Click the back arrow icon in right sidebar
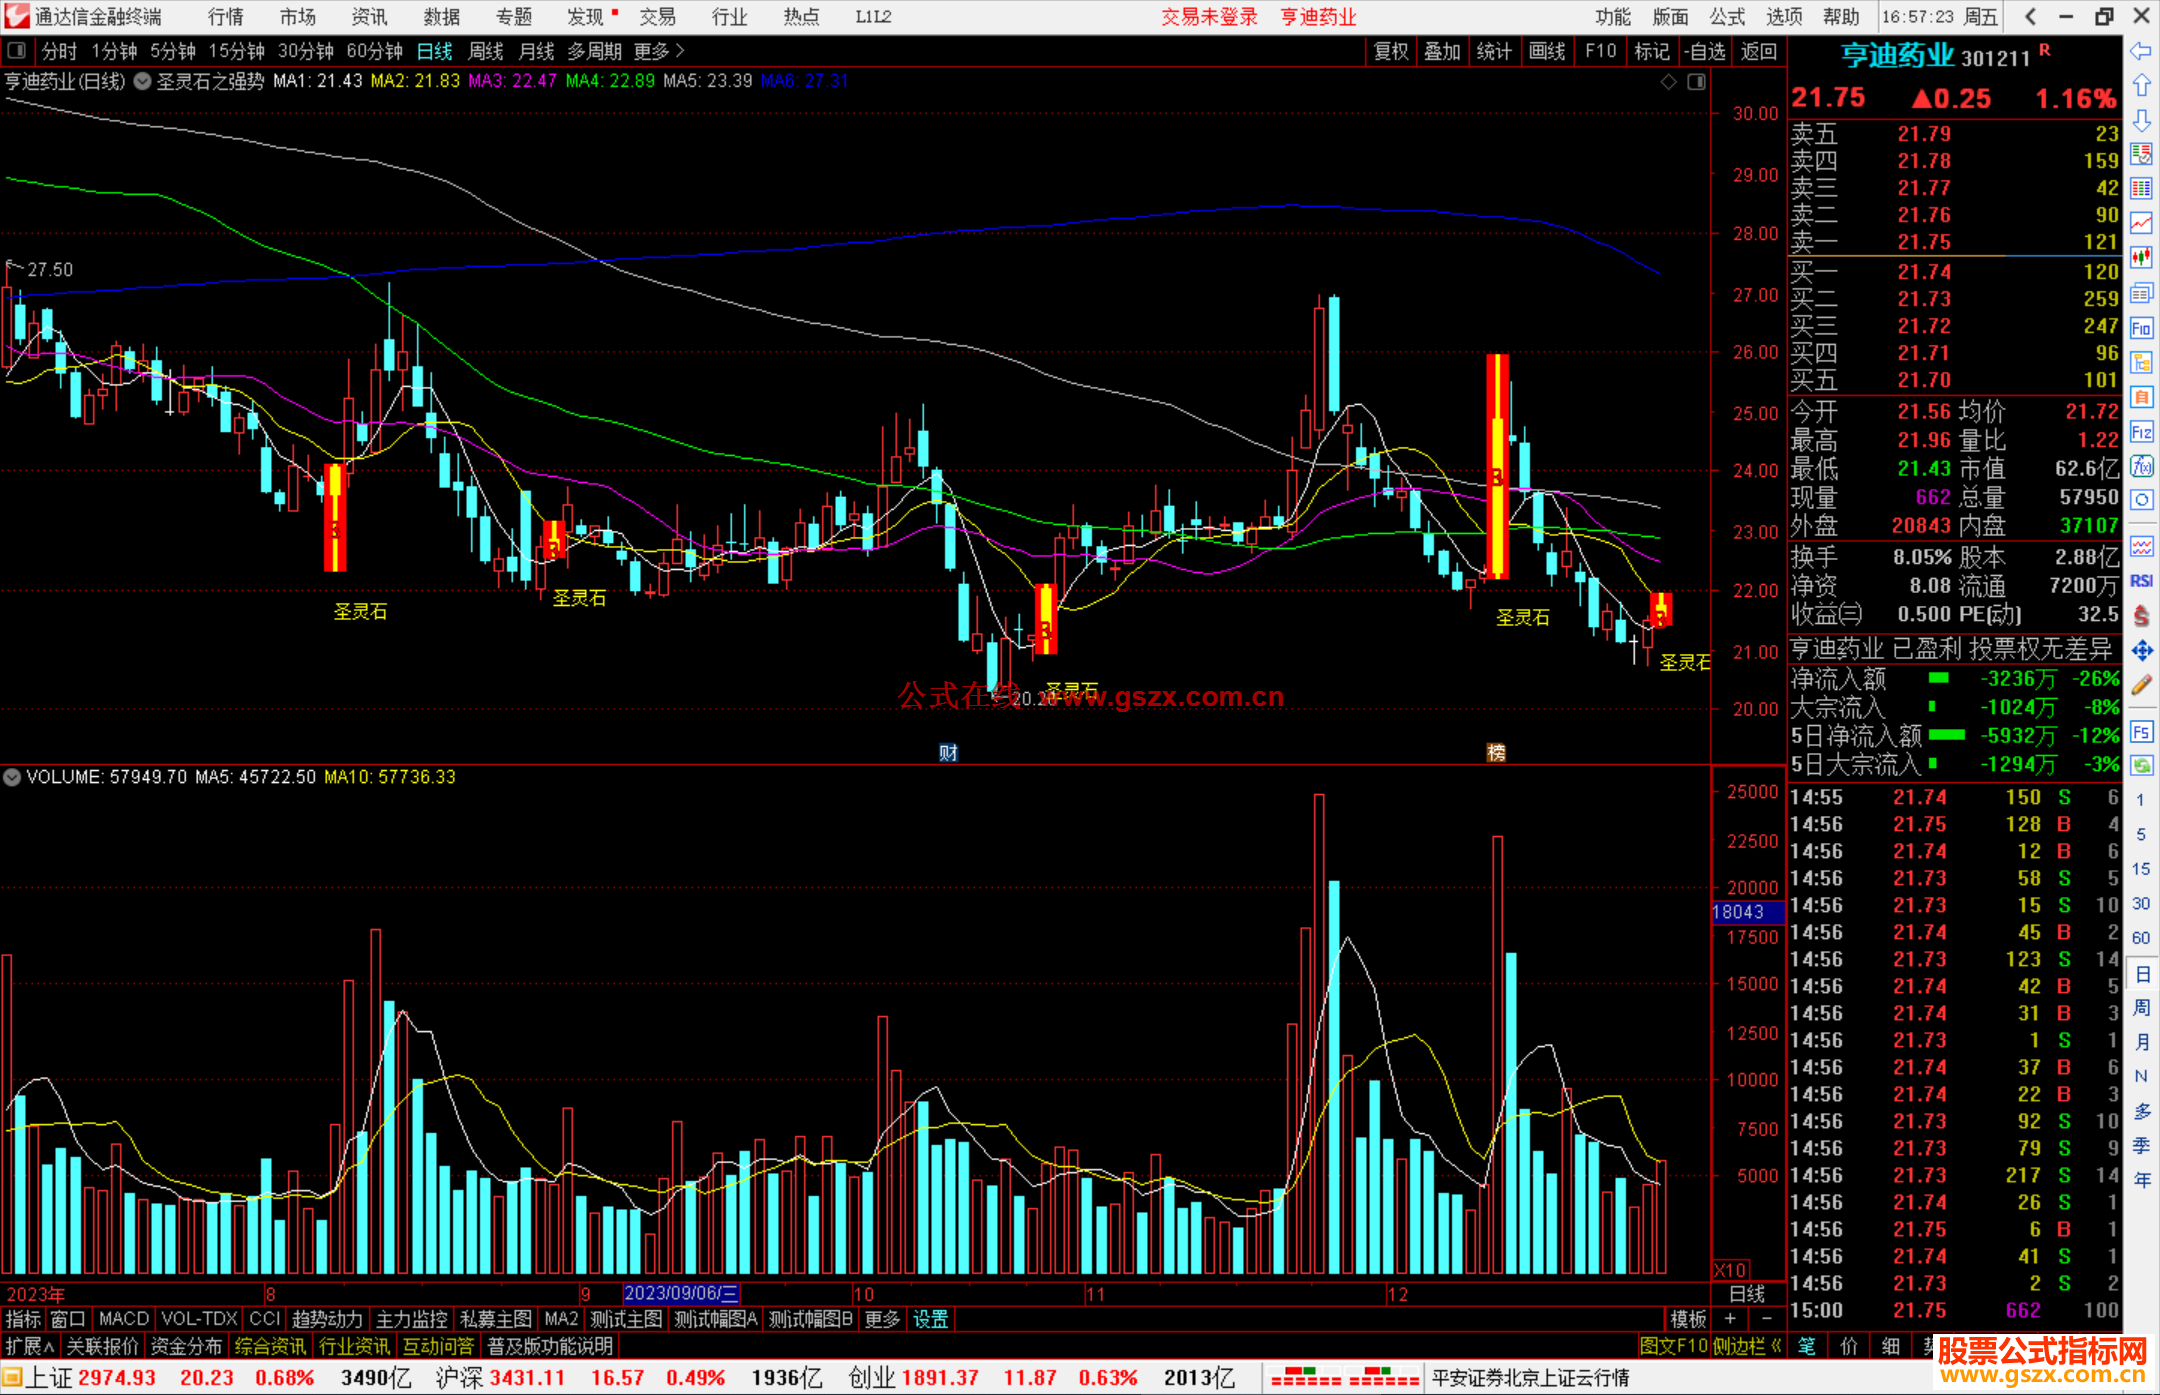Image resolution: width=2160 pixels, height=1395 pixels. pyautogui.click(x=2141, y=51)
